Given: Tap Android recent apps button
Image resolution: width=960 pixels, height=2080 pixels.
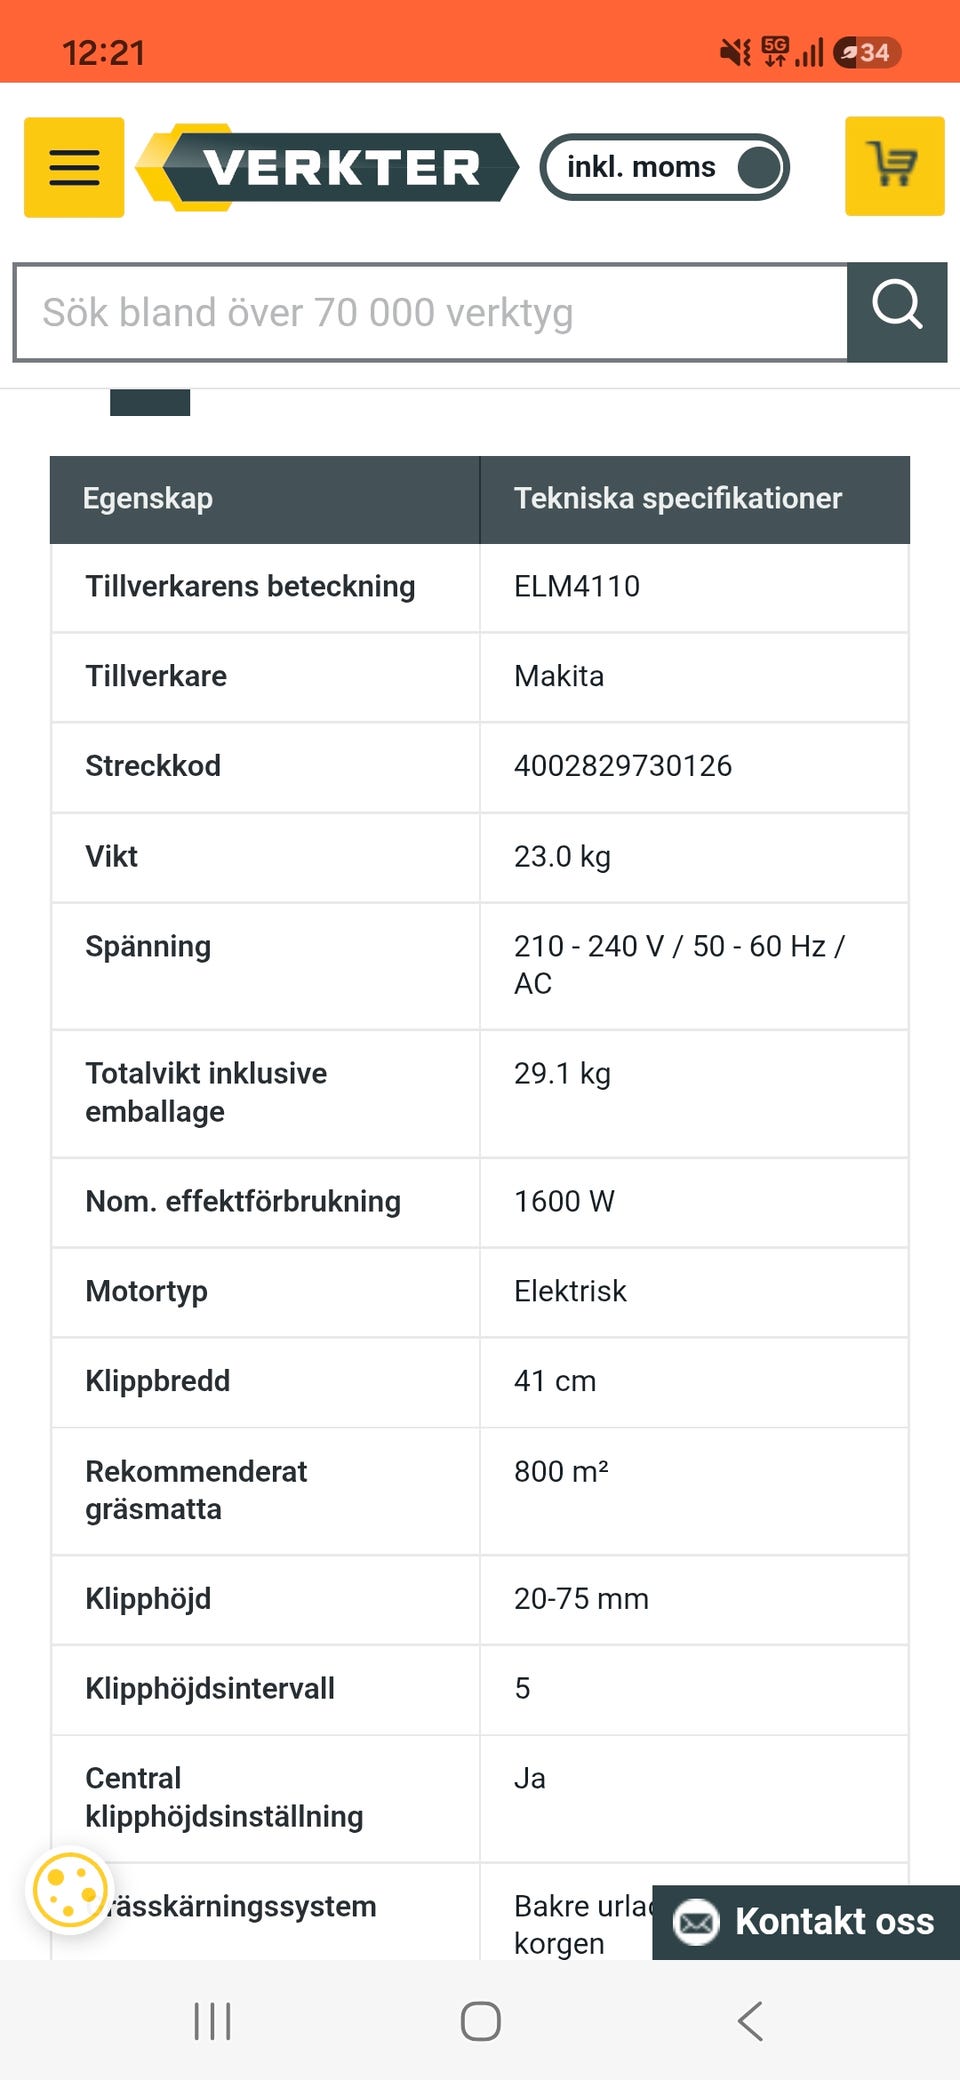Looking at the screenshot, I should [x=212, y=2021].
